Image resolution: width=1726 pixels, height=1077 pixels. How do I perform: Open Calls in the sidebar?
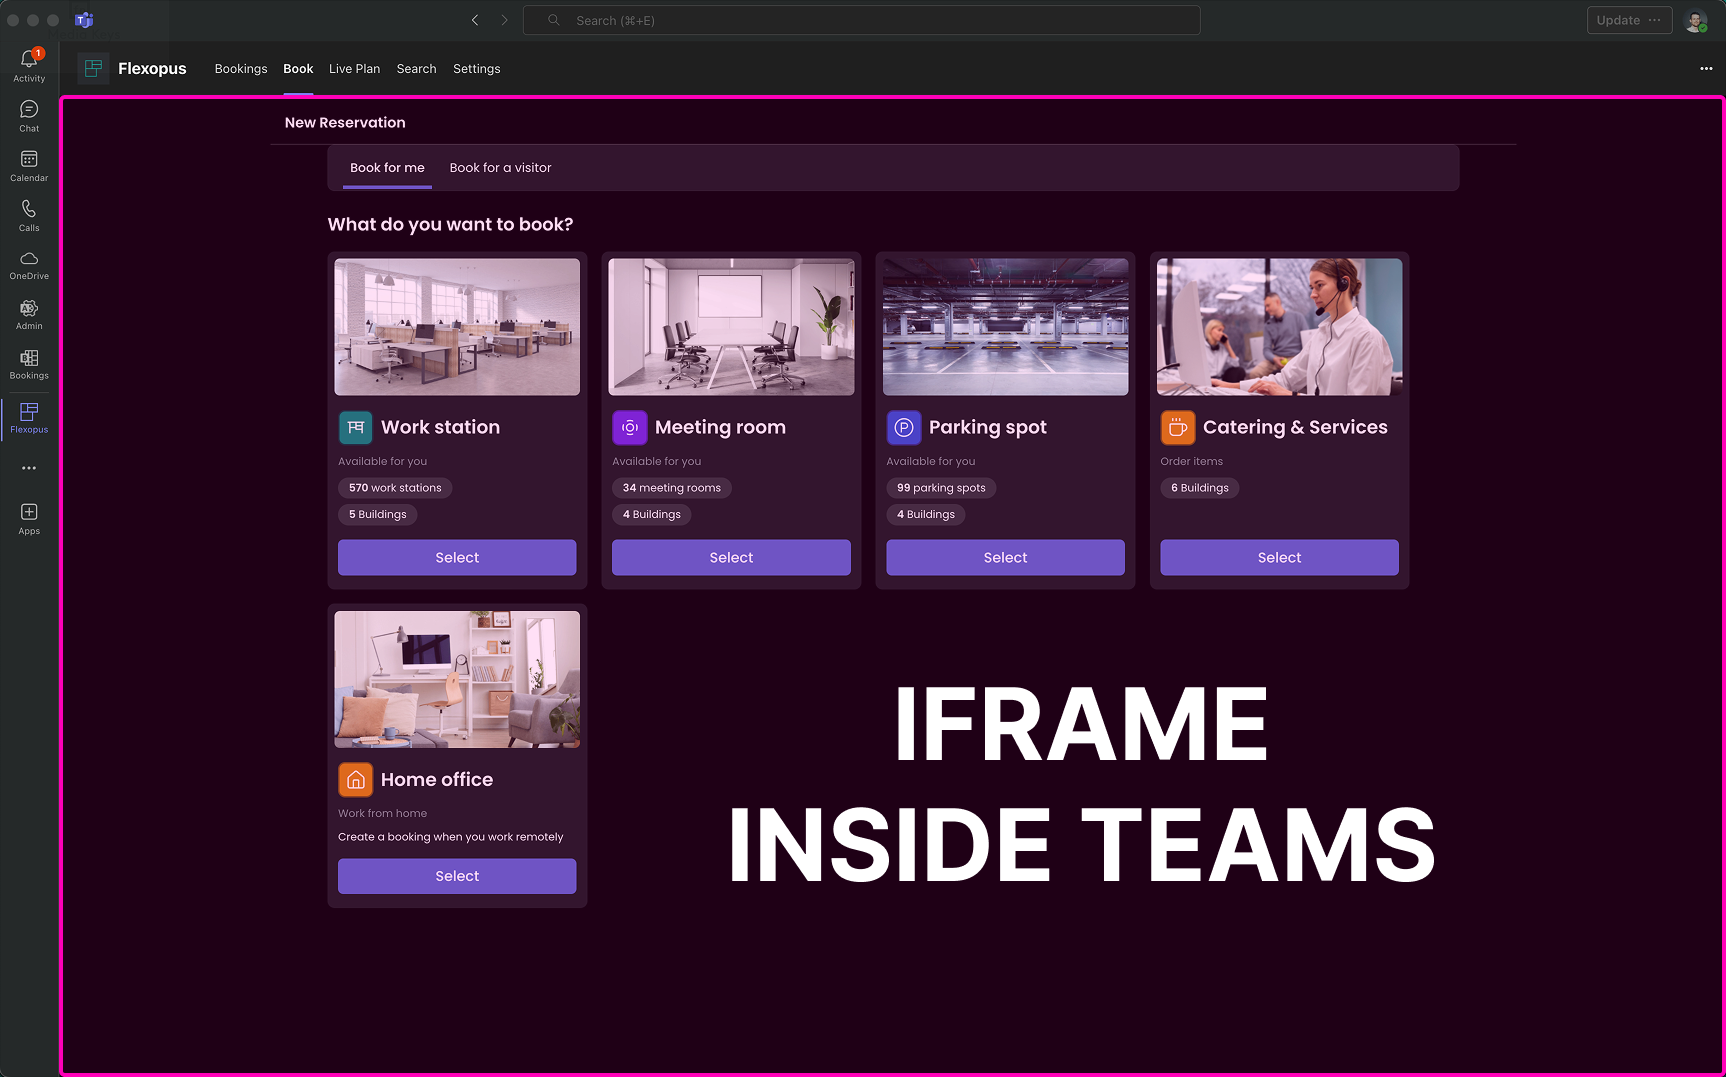tap(29, 214)
